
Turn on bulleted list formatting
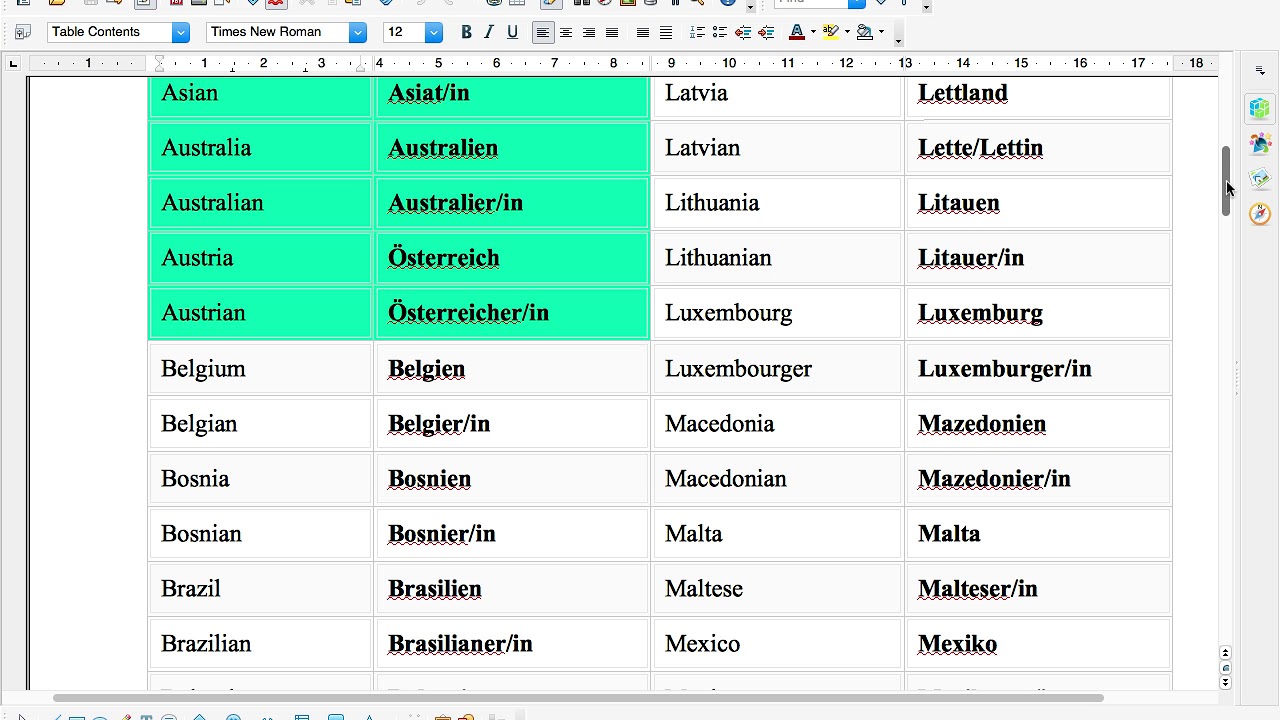pyautogui.click(x=719, y=33)
